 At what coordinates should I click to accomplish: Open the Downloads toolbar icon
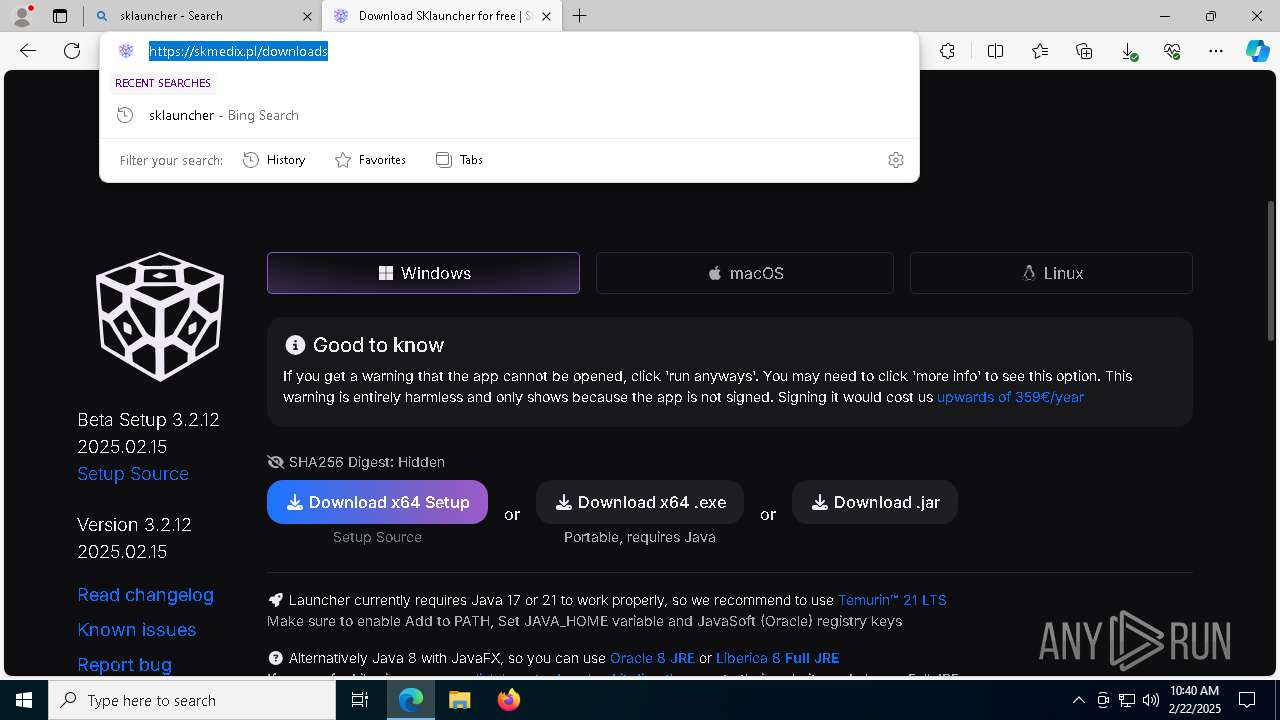pos(1128,51)
